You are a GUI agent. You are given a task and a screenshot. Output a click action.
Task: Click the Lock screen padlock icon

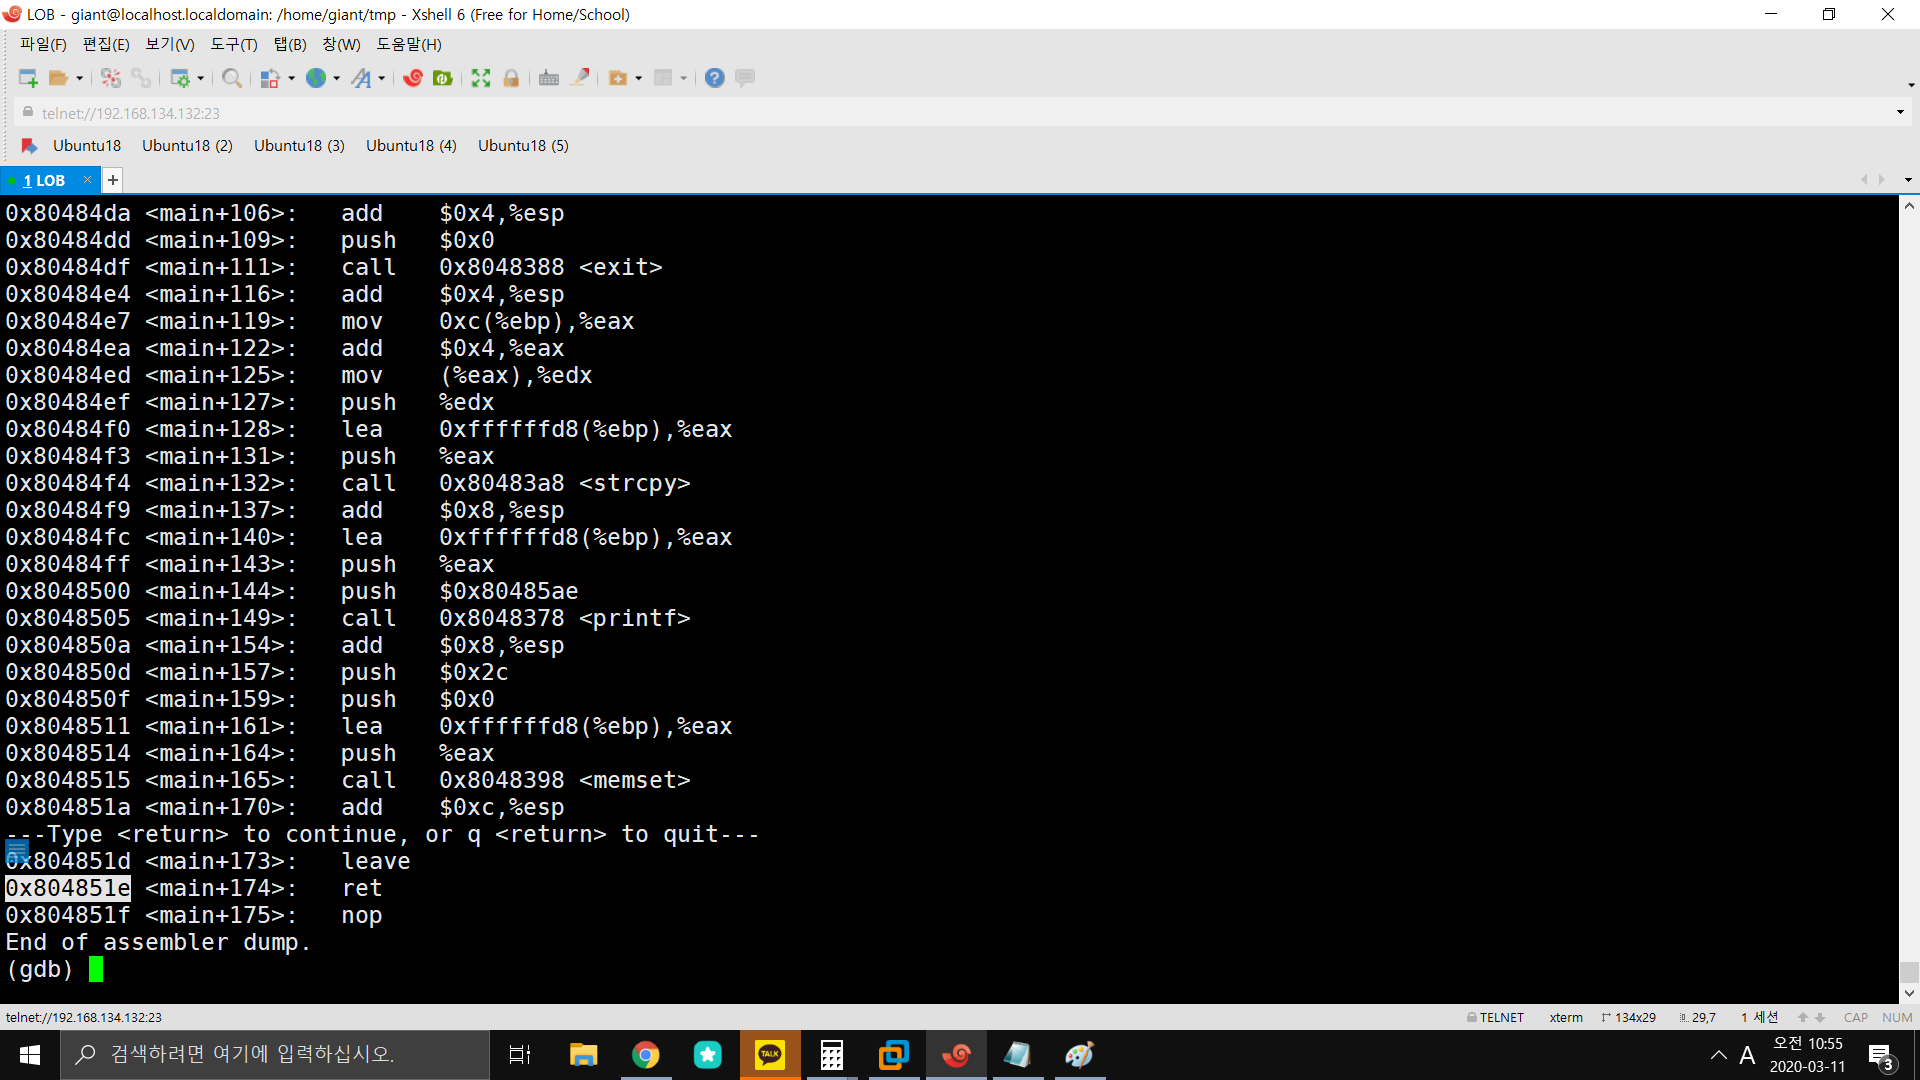point(511,78)
